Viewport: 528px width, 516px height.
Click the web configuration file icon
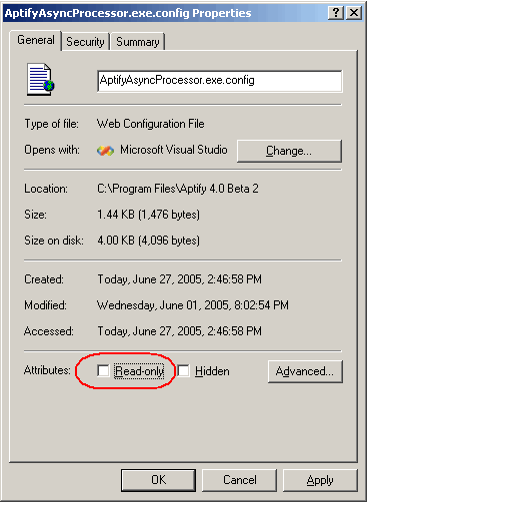[40, 79]
